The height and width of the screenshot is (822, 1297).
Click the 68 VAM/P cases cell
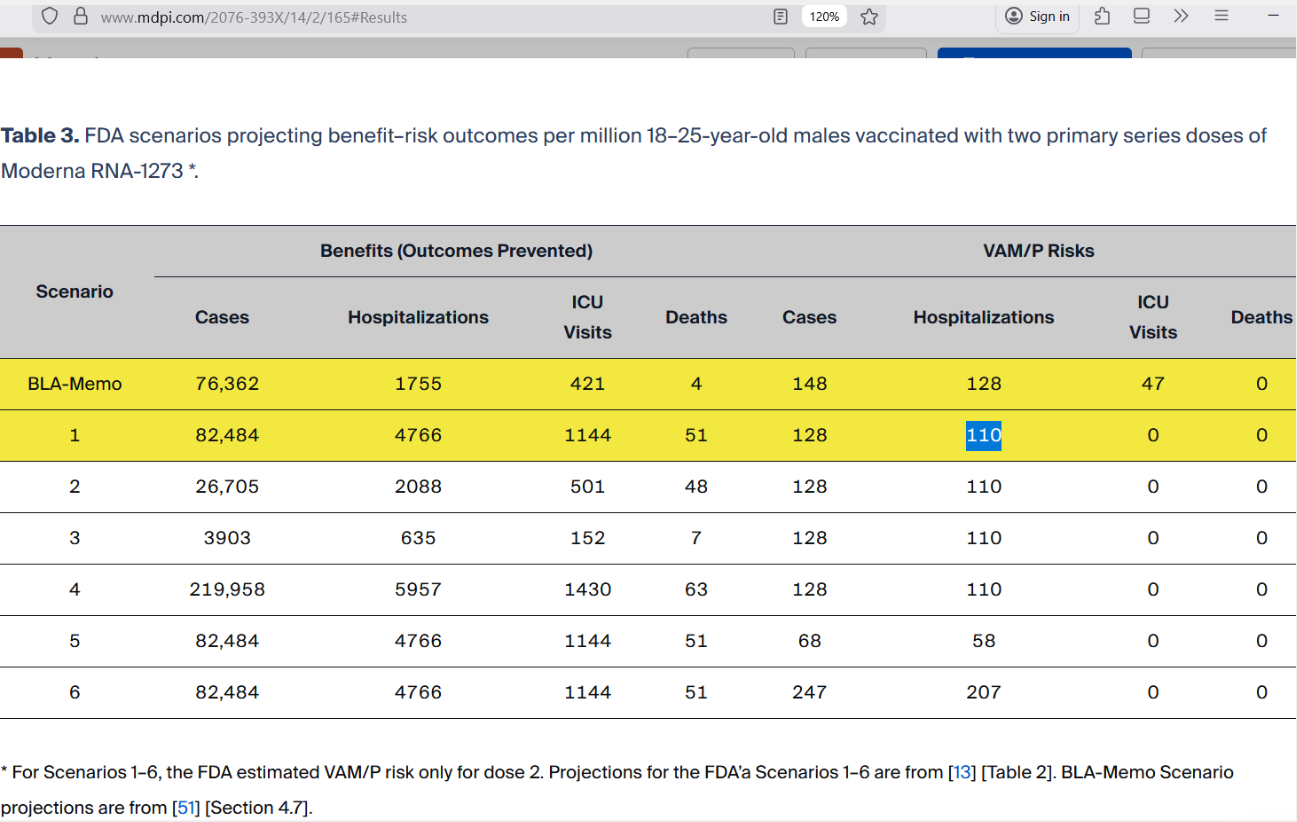coord(809,641)
